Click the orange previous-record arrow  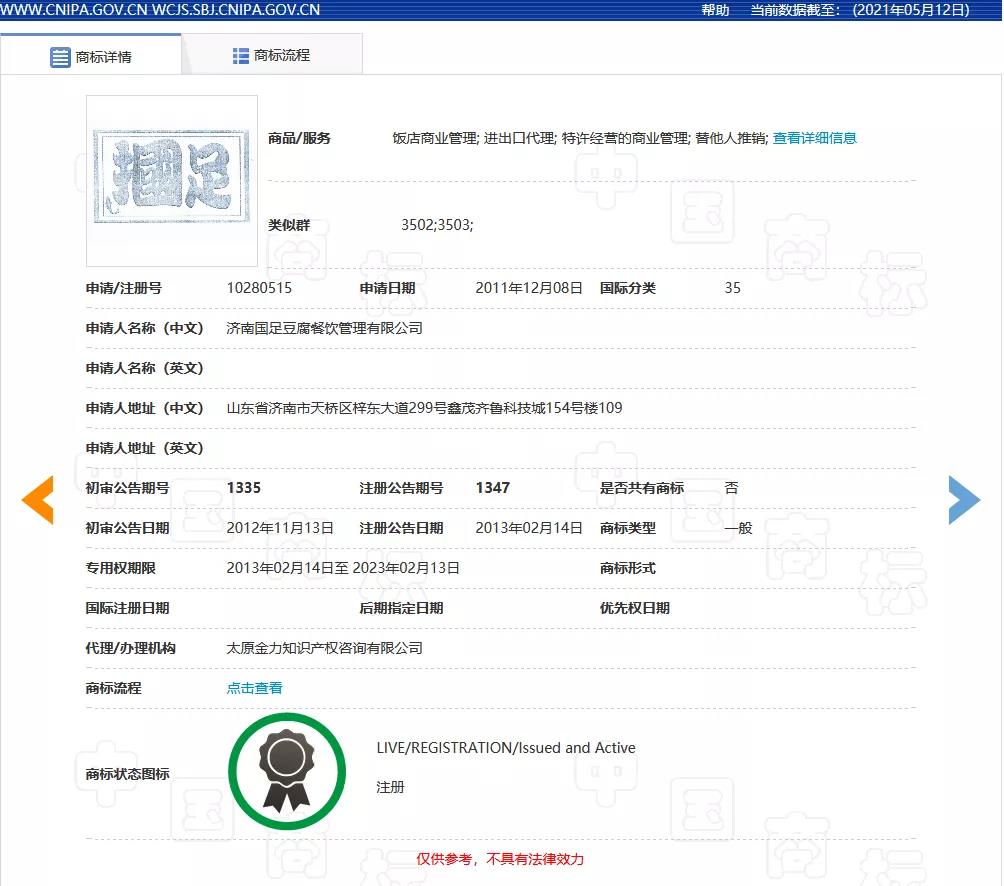click(x=38, y=500)
